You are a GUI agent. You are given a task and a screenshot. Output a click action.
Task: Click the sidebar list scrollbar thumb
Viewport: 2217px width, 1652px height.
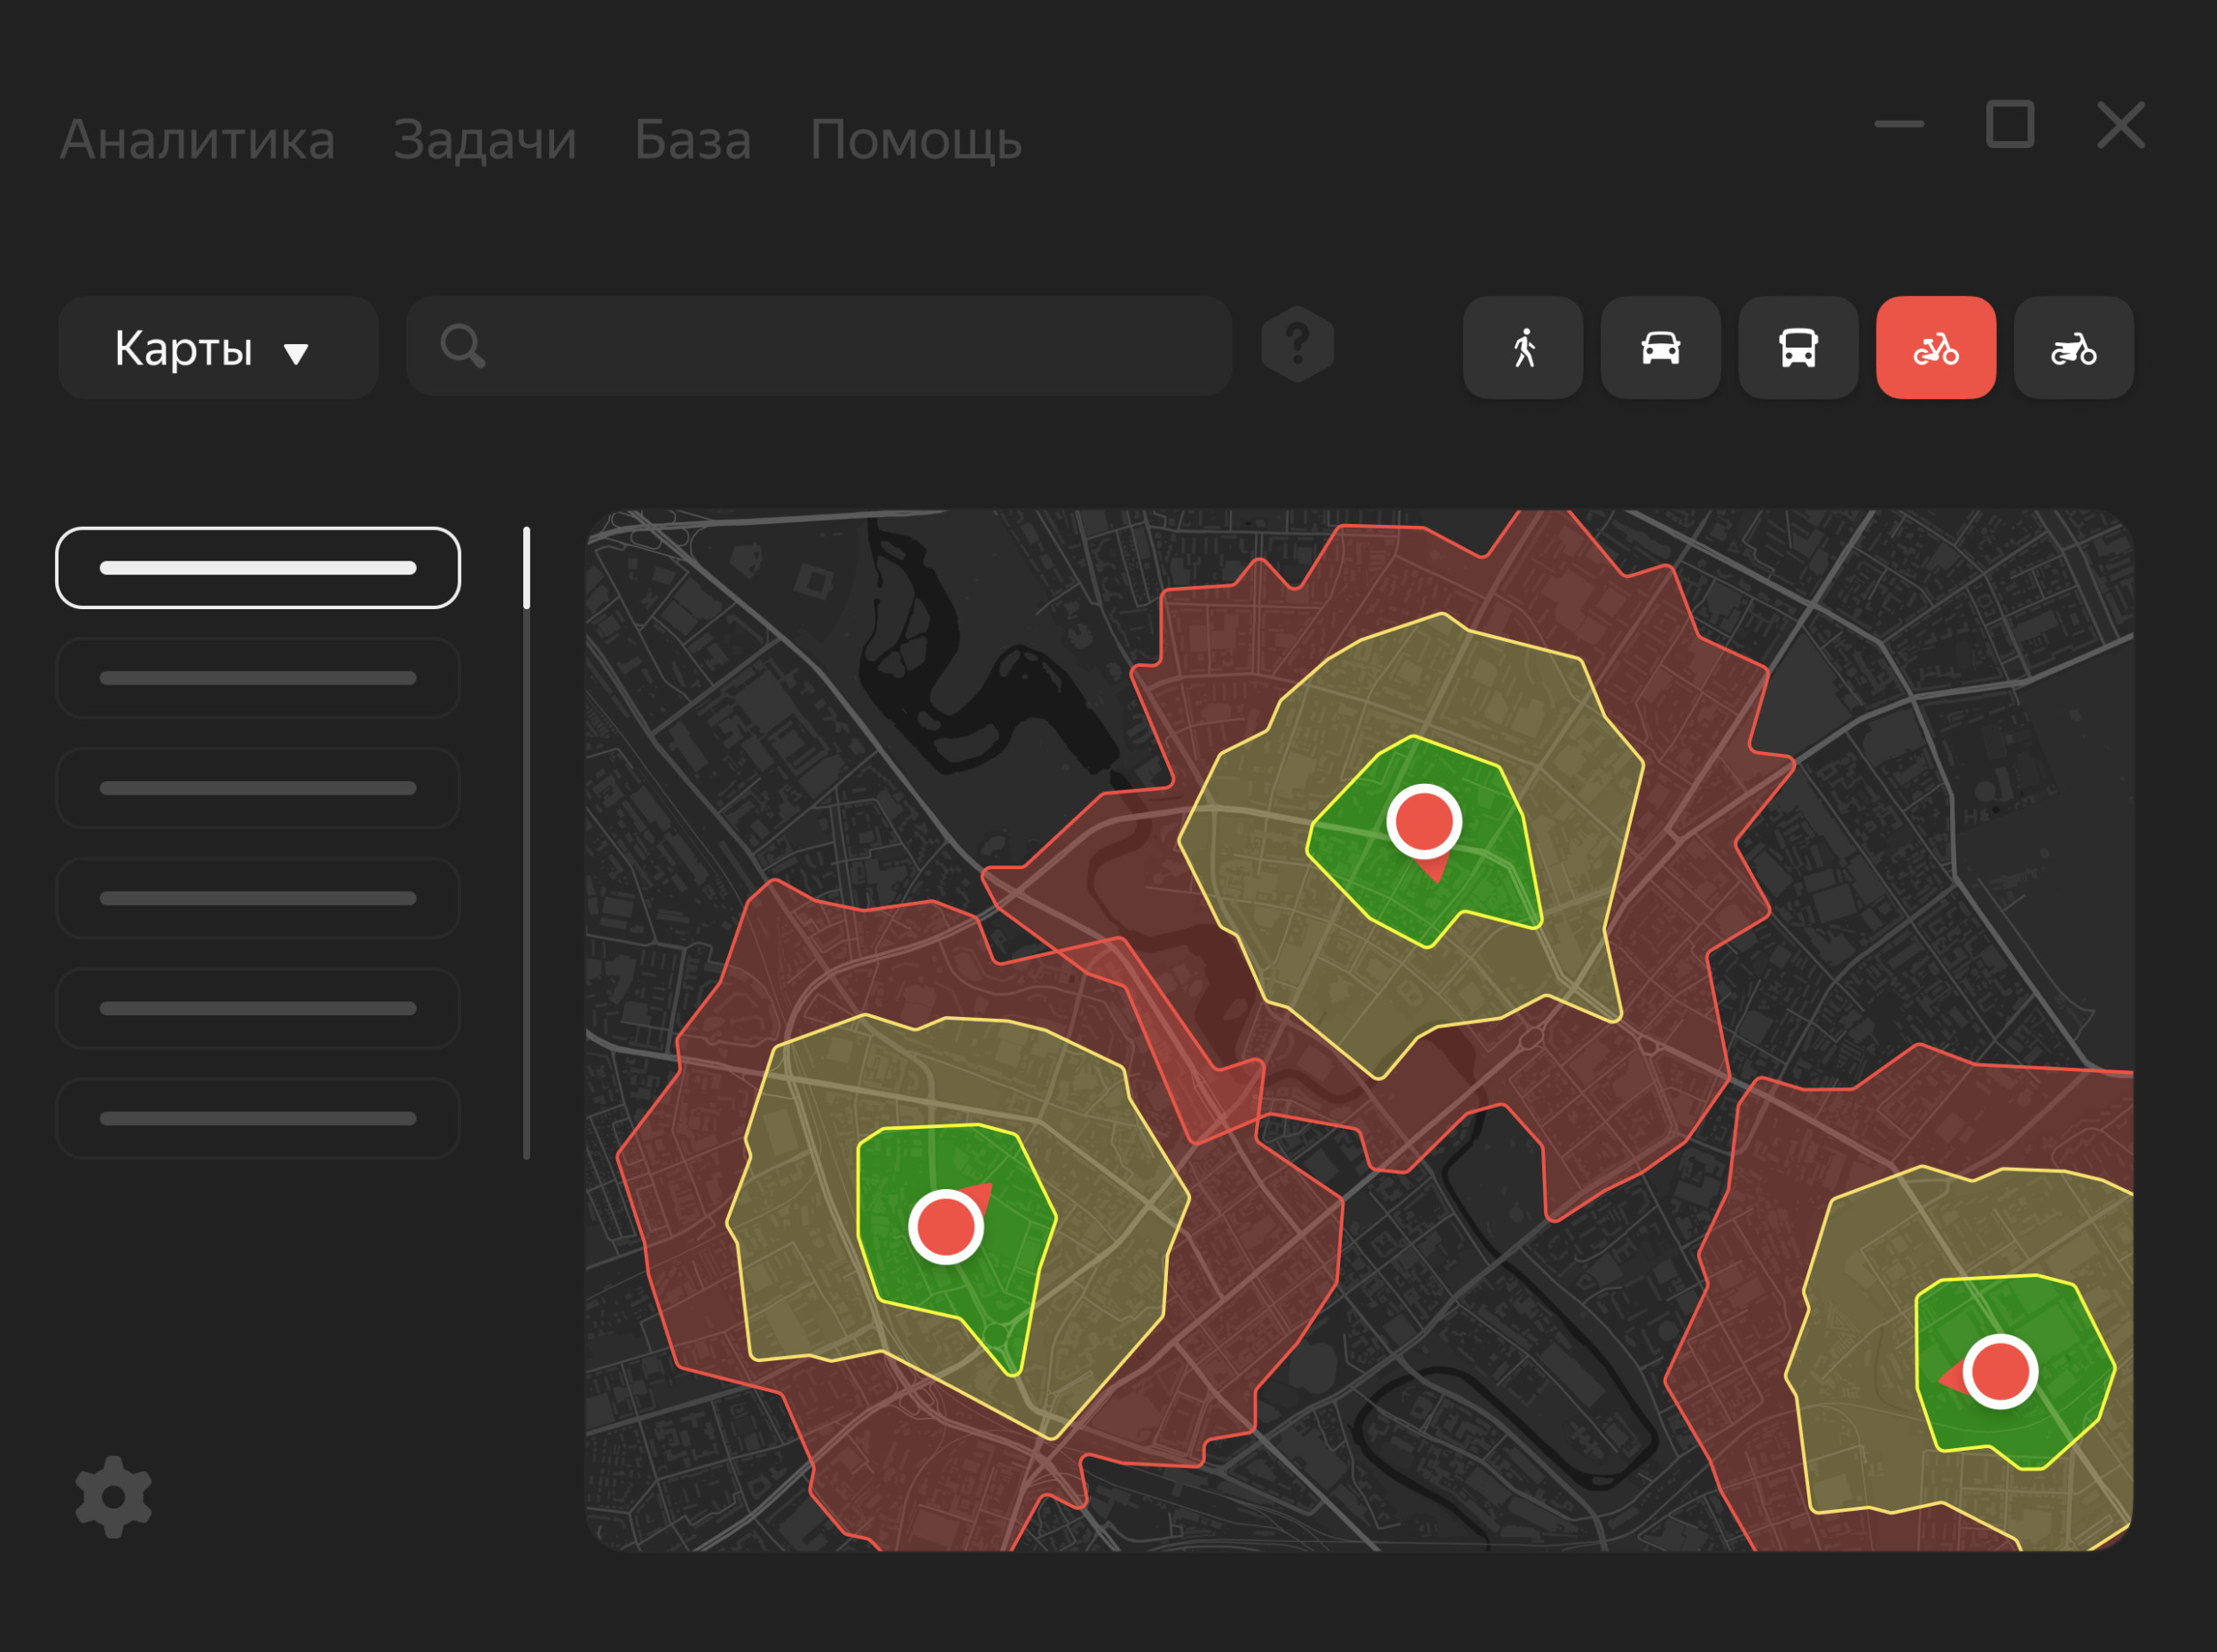[x=526, y=567]
